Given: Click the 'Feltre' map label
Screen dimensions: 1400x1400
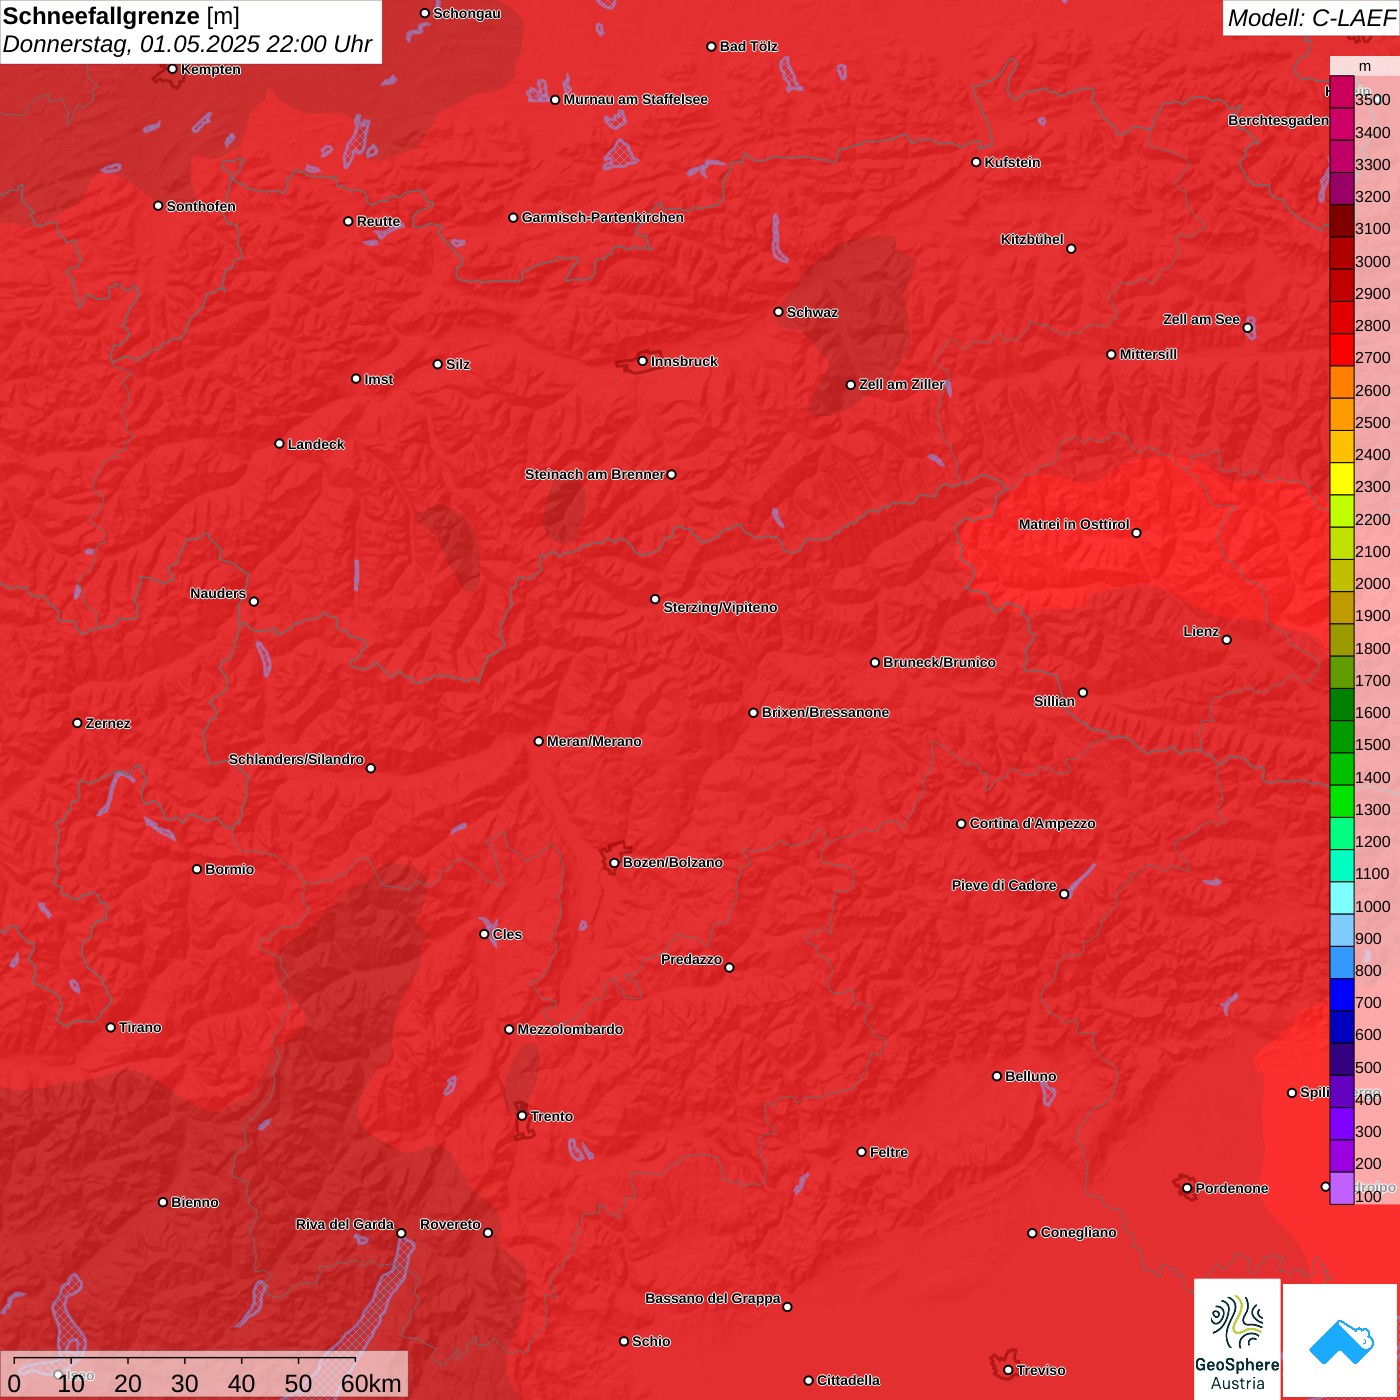Looking at the screenshot, I should point(889,1152).
